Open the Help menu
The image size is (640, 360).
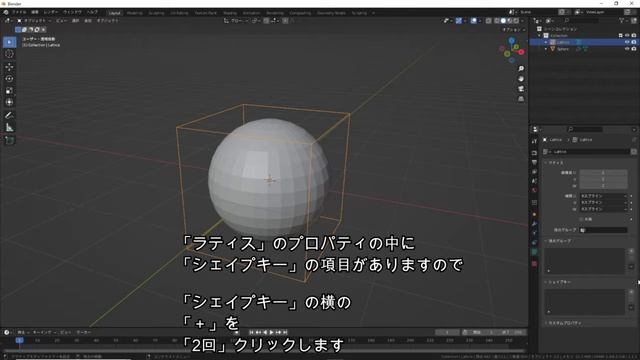click(x=93, y=12)
